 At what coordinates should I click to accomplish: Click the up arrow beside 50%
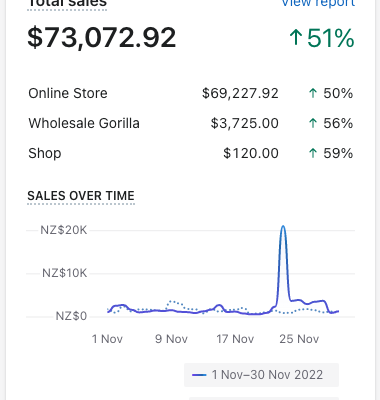click(313, 93)
